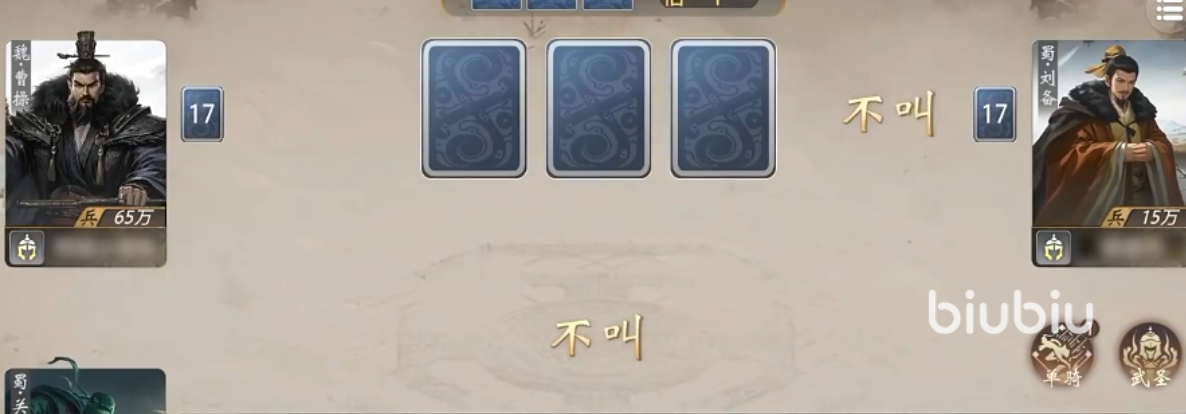1186x414 pixels.
Task: Open the hamburger menu icon
Action: coord(1168,11)
